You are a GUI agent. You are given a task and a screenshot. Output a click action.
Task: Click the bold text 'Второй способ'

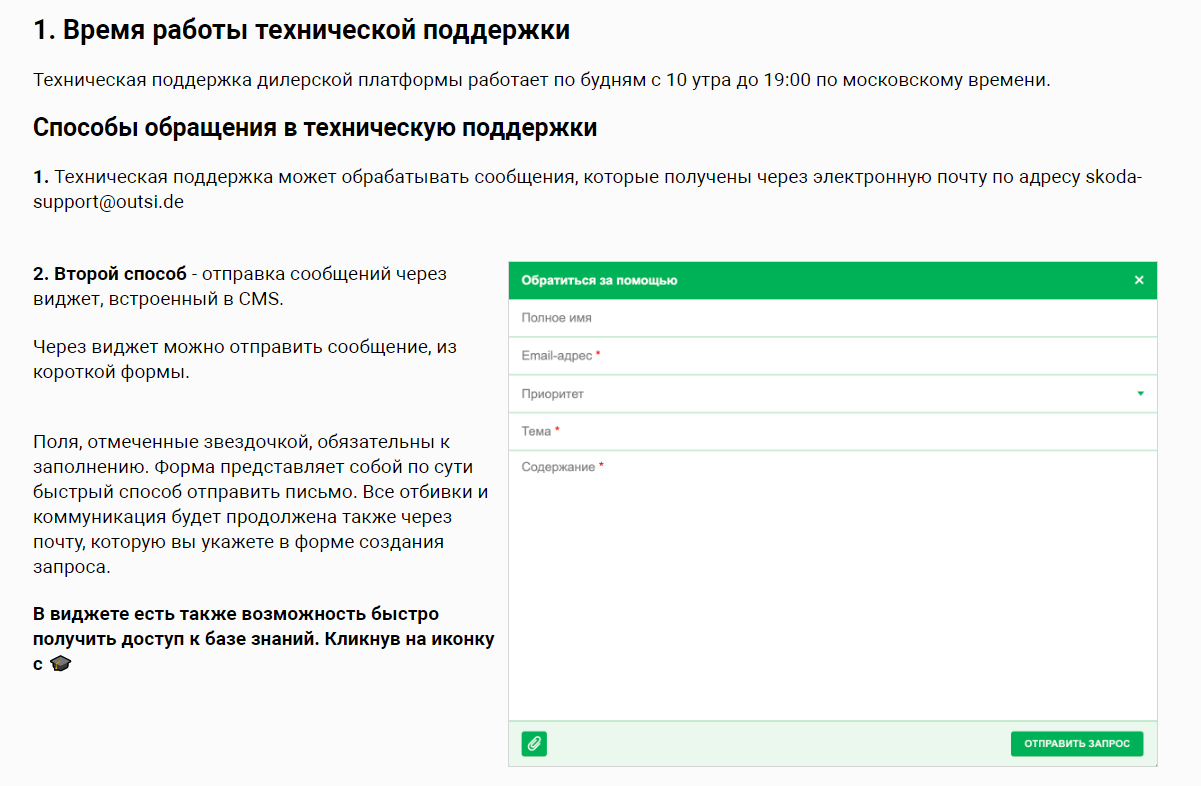click(x=120, y=273)
